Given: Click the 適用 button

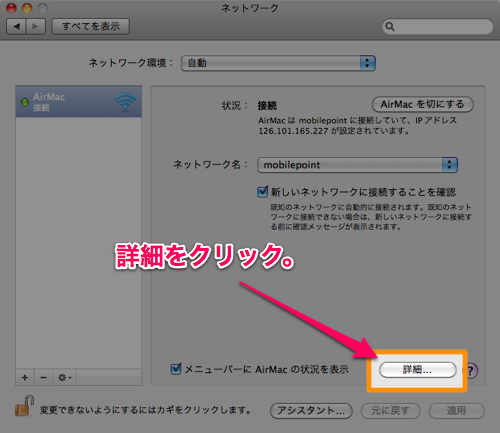Looking at the screenshot, I should point(456,410).
